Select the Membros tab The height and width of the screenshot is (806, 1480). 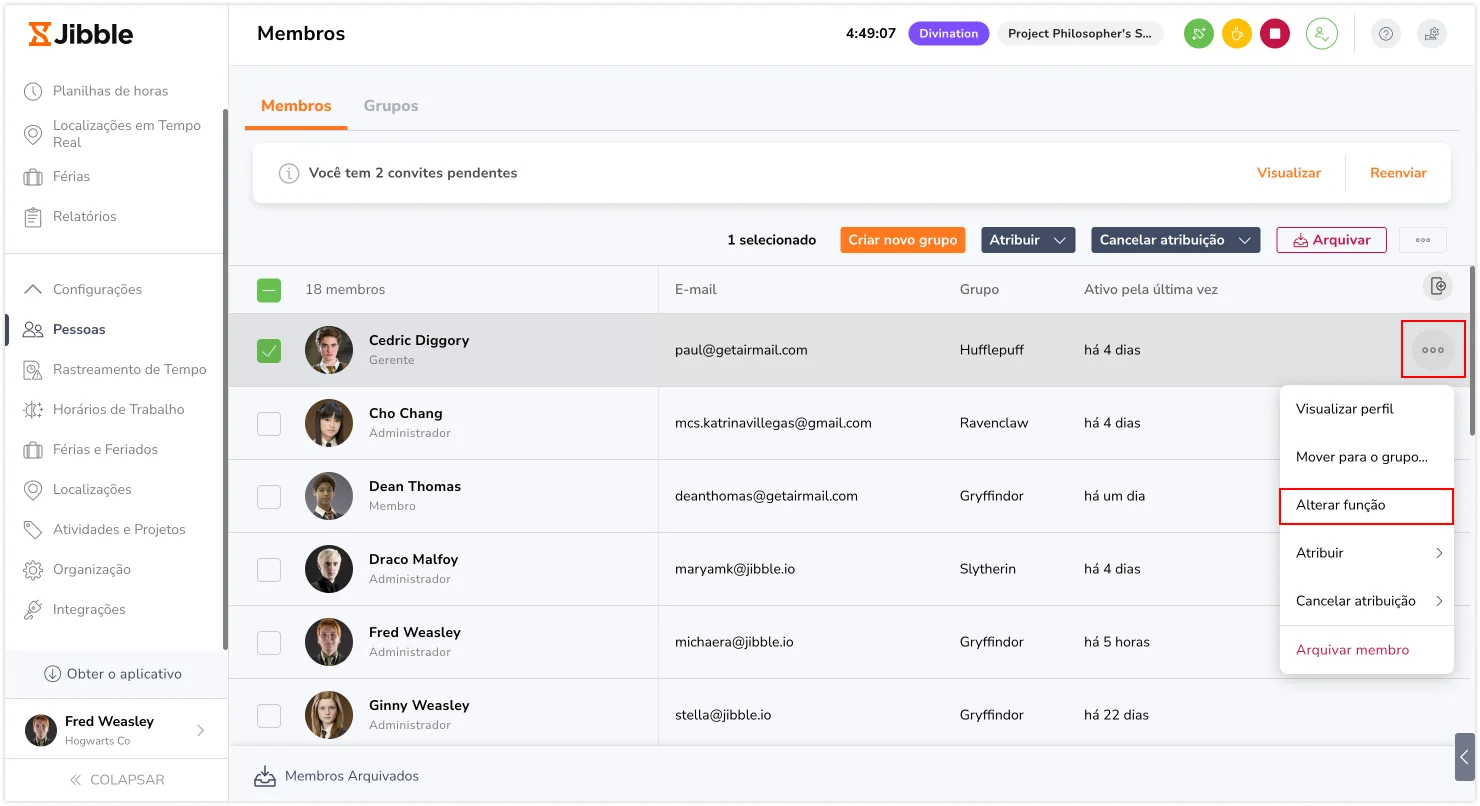296,106
